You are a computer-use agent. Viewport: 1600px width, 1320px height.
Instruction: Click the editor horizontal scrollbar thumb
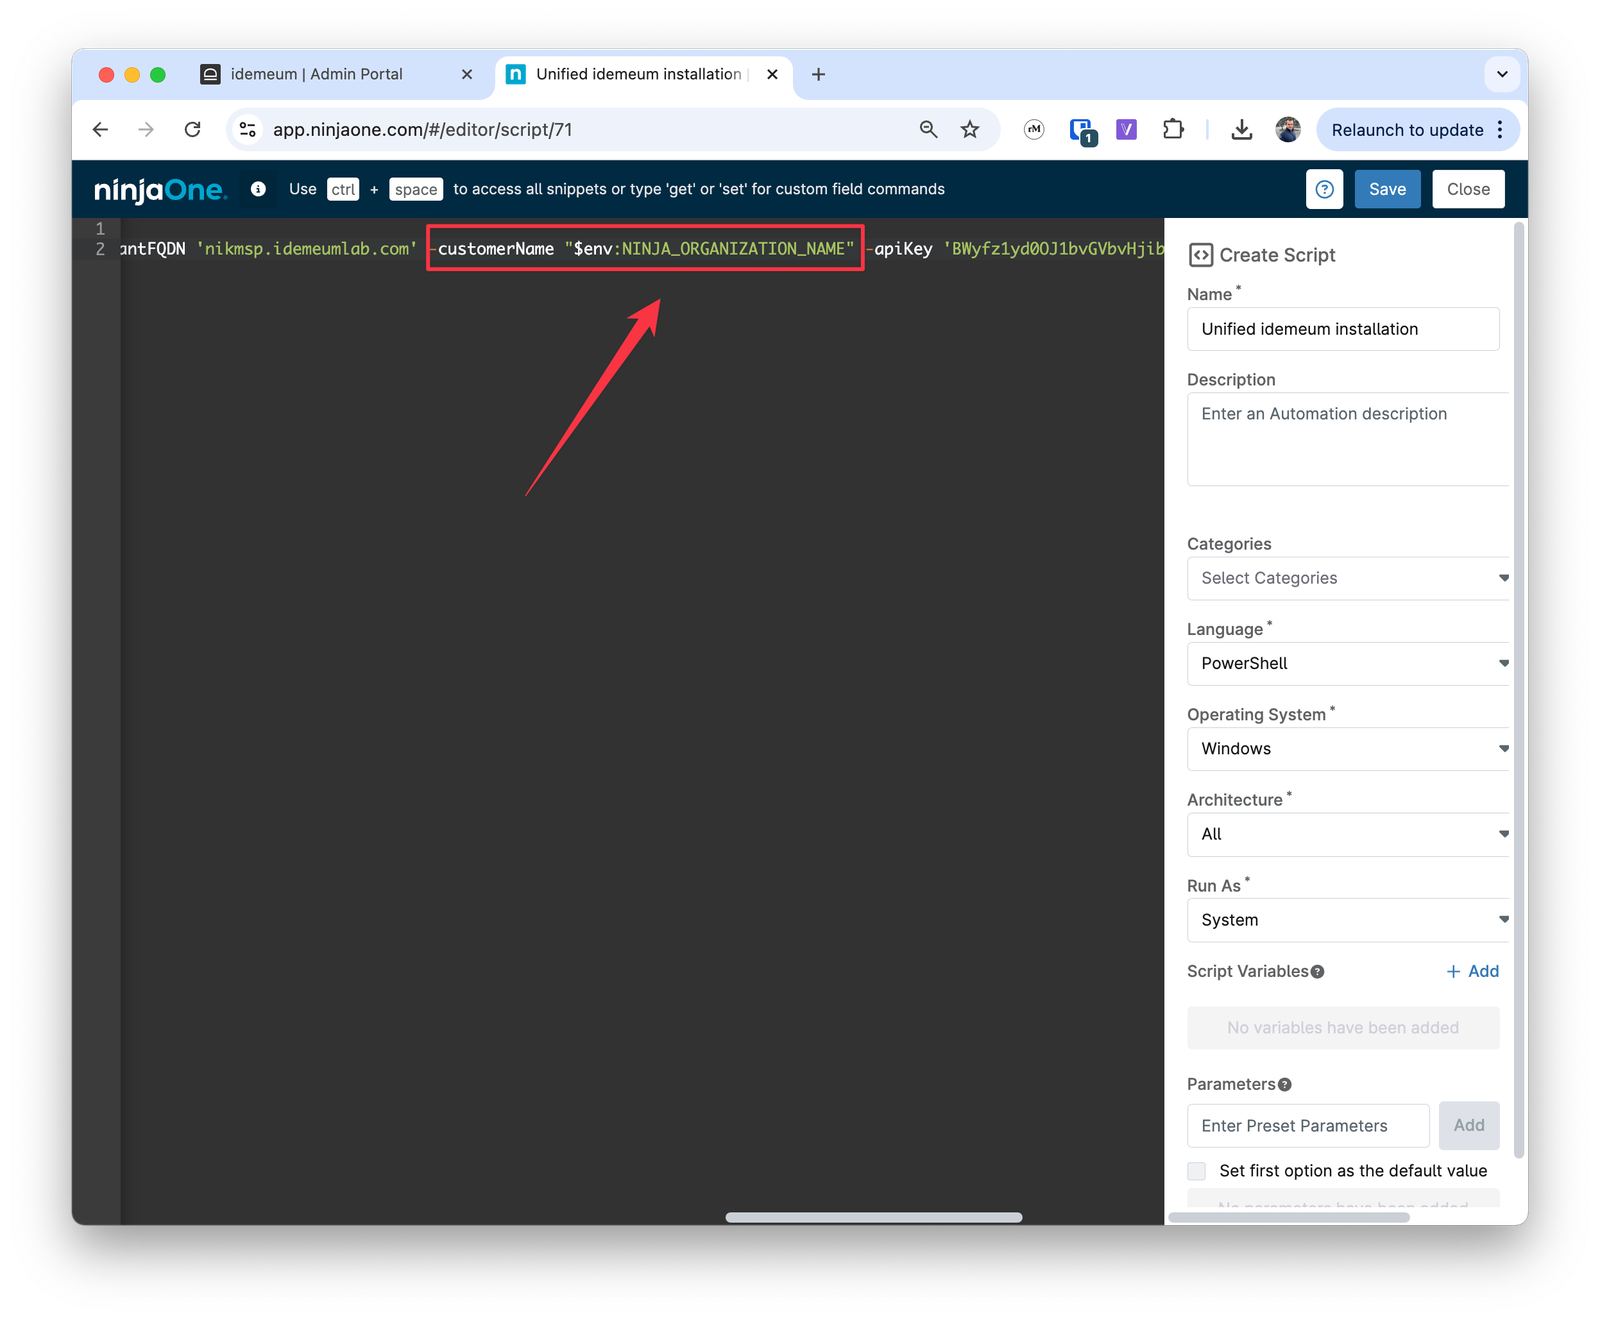click(874, 1217)
